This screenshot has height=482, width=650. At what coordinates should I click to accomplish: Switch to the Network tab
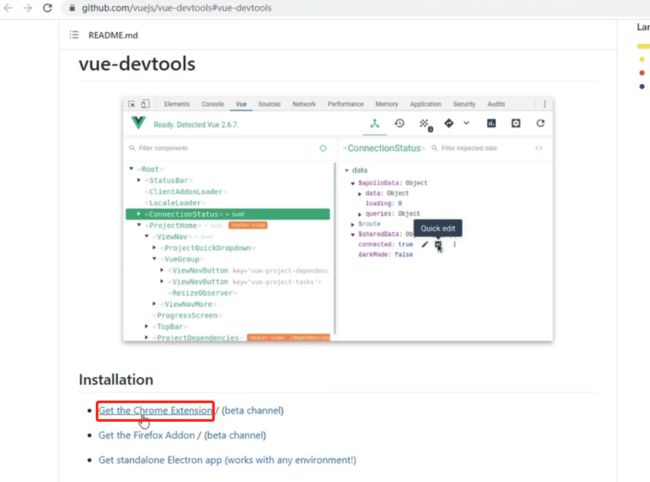pos(303,104)
